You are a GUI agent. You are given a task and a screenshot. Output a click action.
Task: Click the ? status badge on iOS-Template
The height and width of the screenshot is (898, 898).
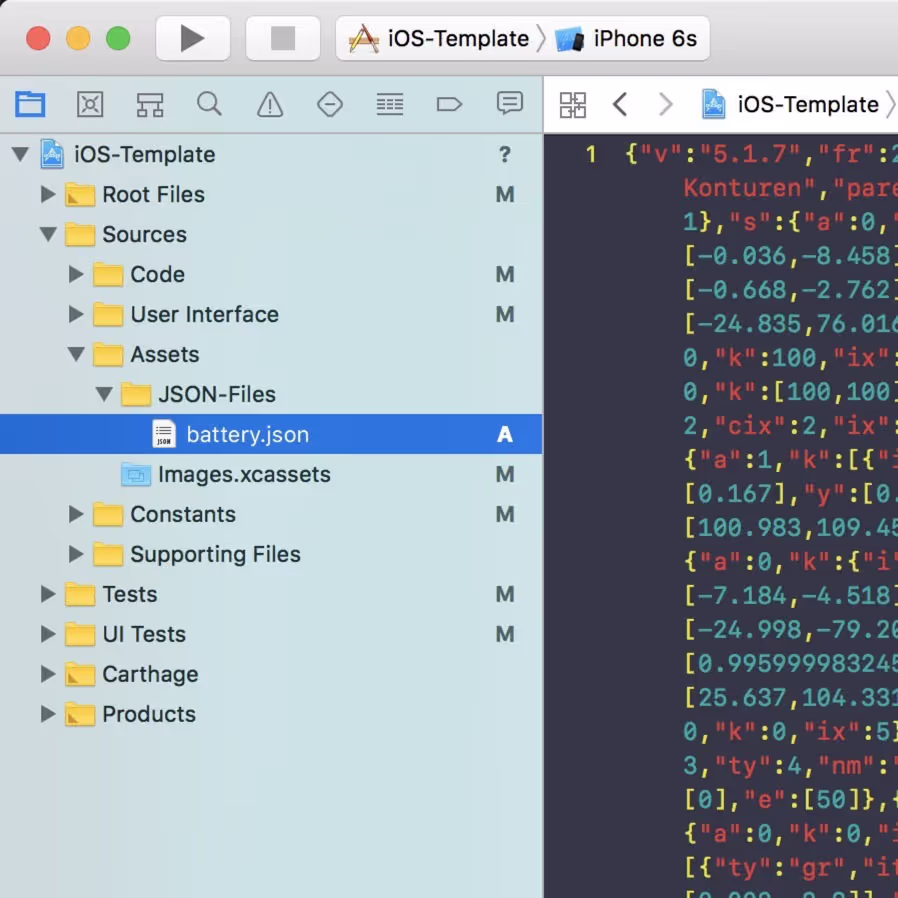505,154
